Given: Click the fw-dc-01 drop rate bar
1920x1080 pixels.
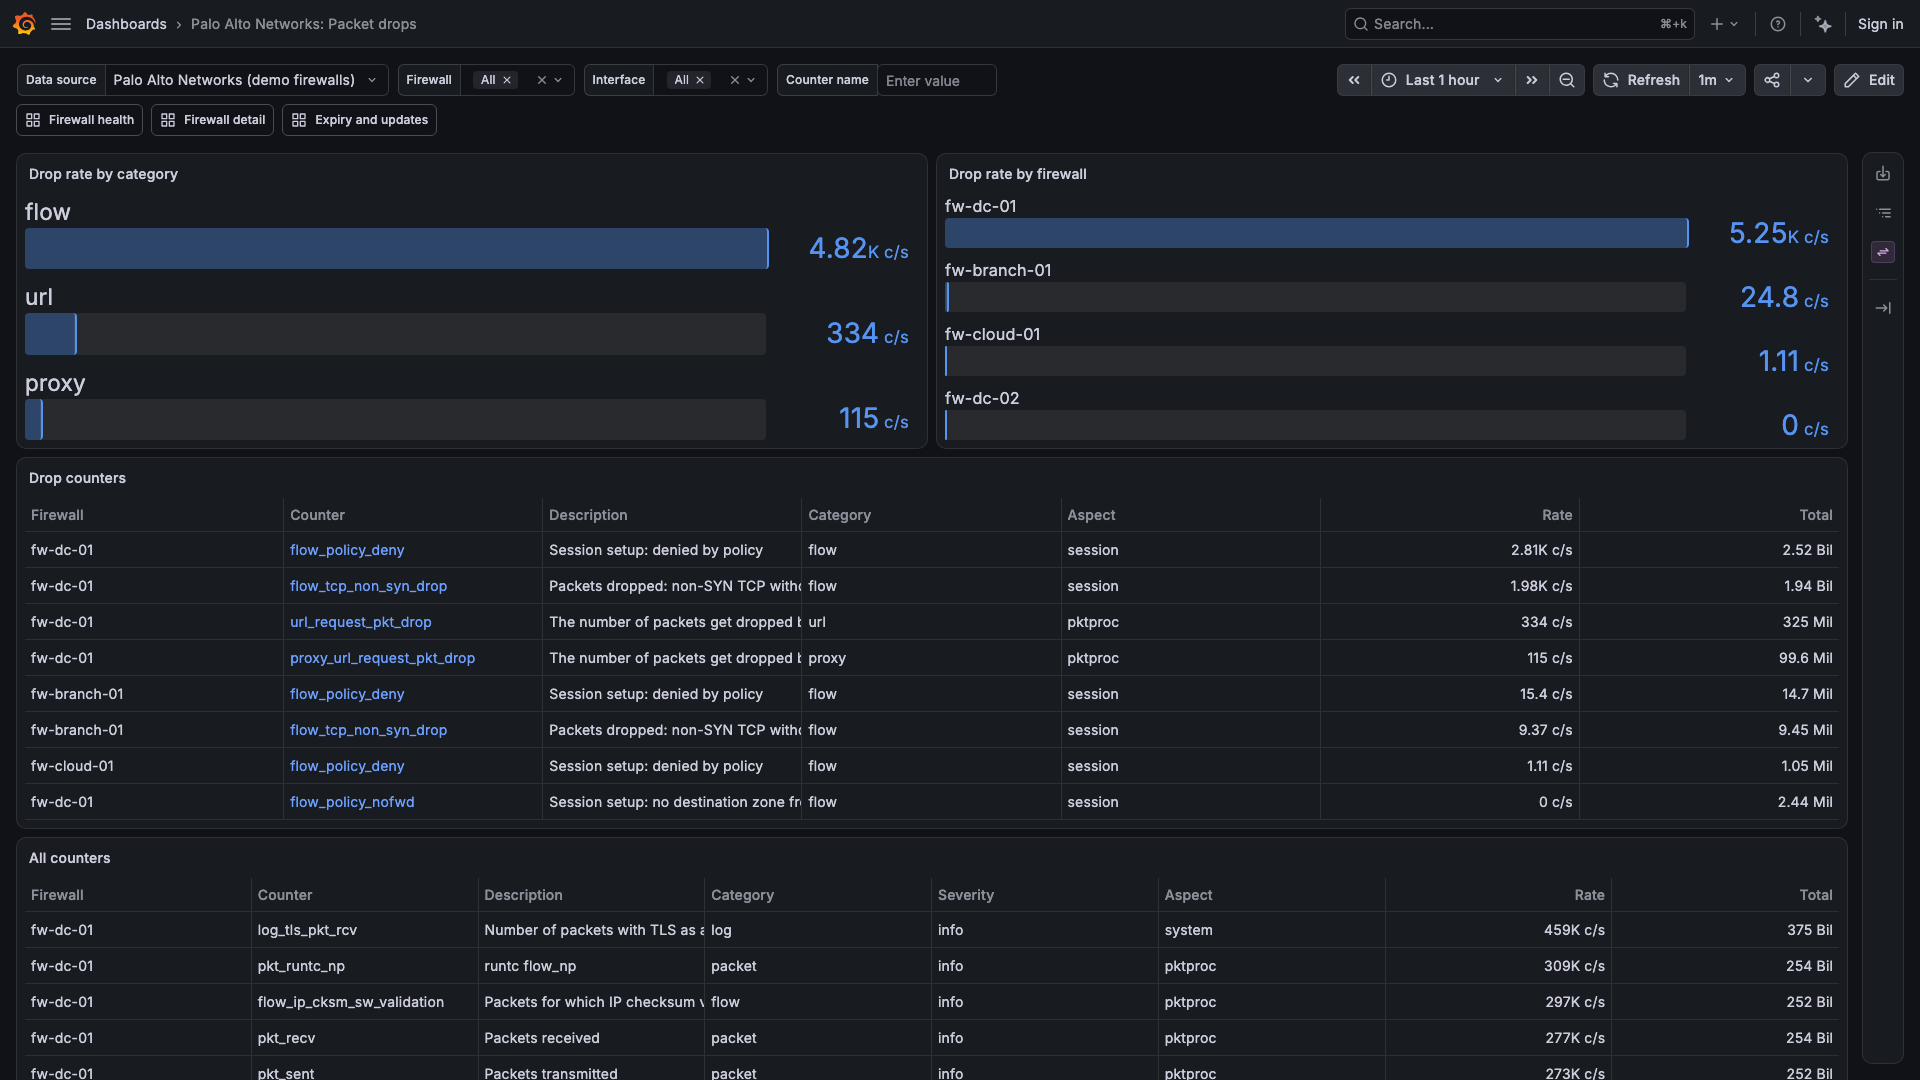Looking at the screenshot, I should (1316, 233).
